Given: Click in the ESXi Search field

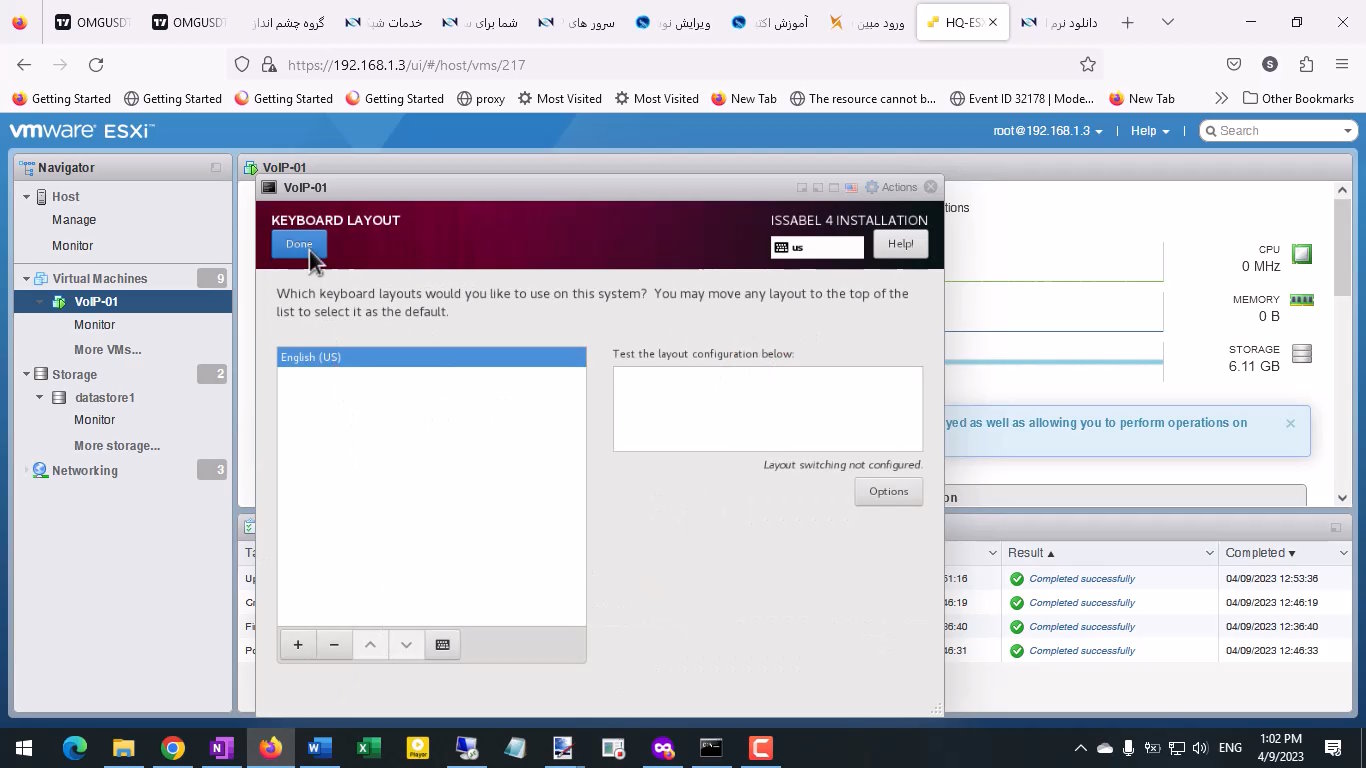Looking at the screenshot, I should tap(1278, 131).
